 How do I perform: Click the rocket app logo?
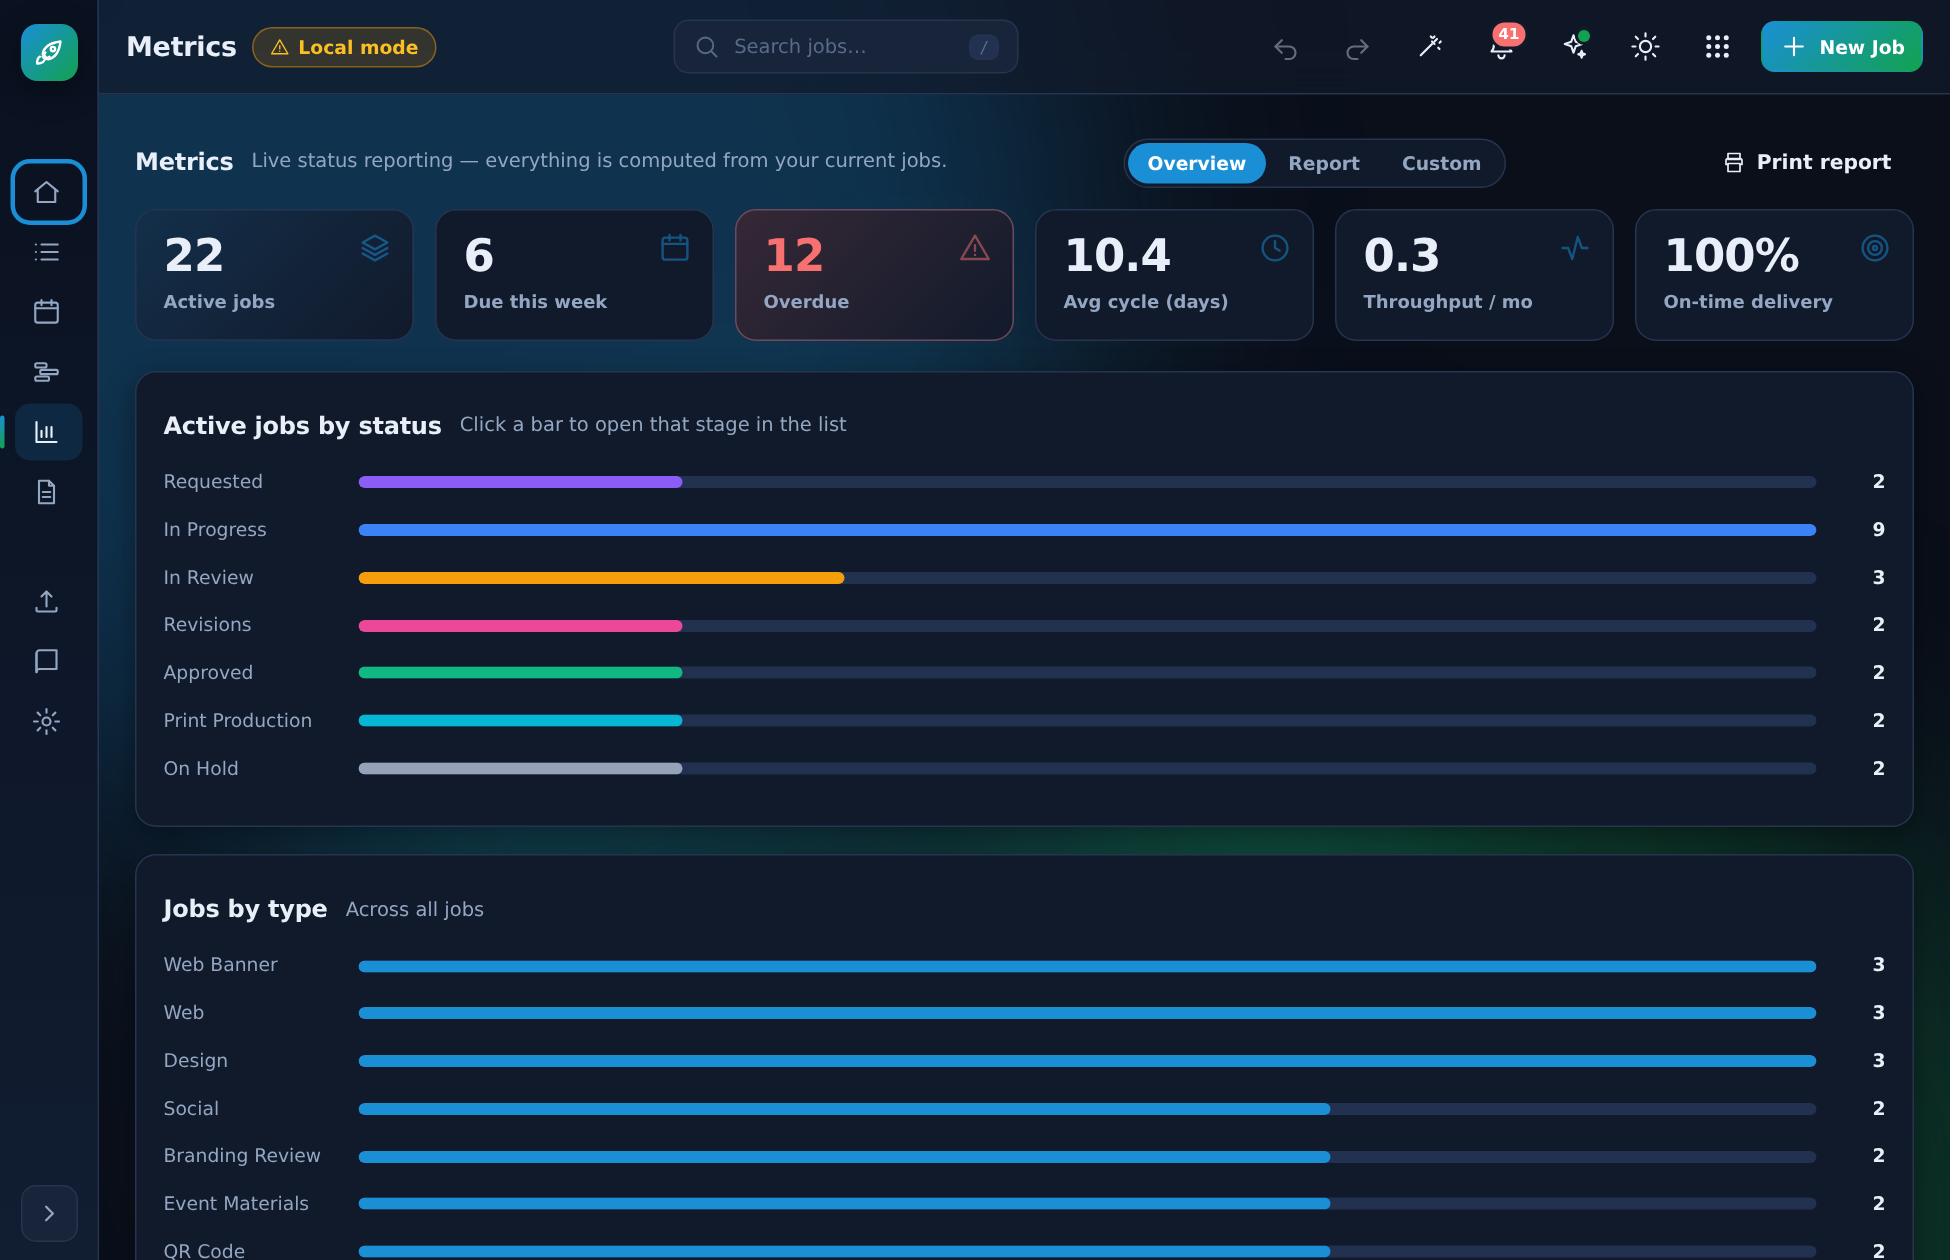click(x=49, y=52)
